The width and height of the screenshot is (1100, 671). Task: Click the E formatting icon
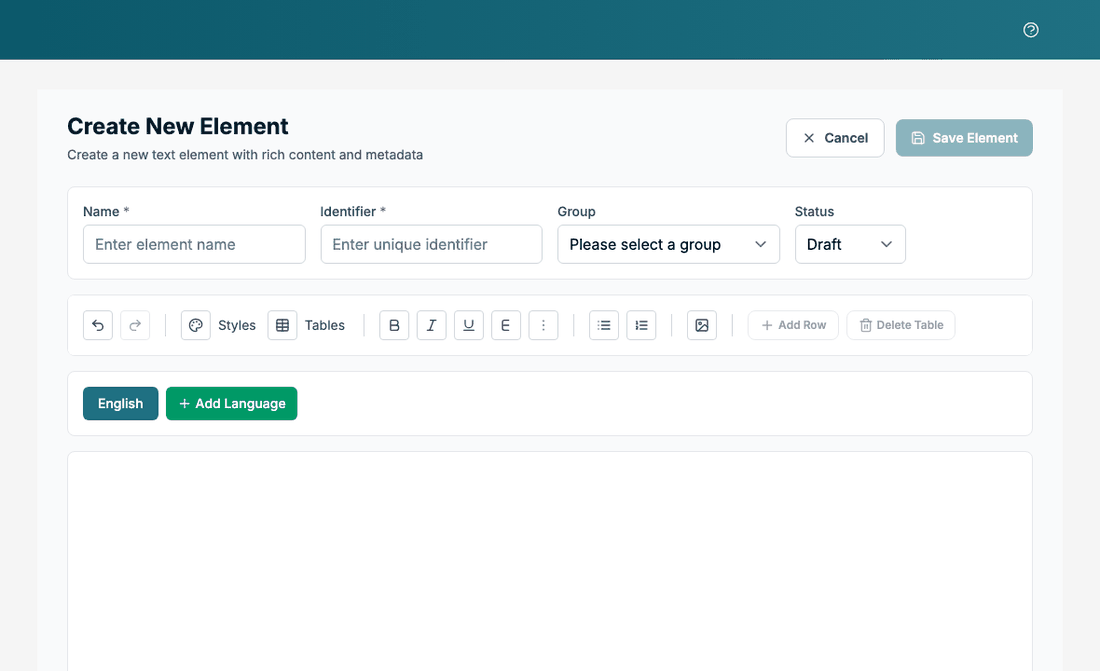pos(506,325)
